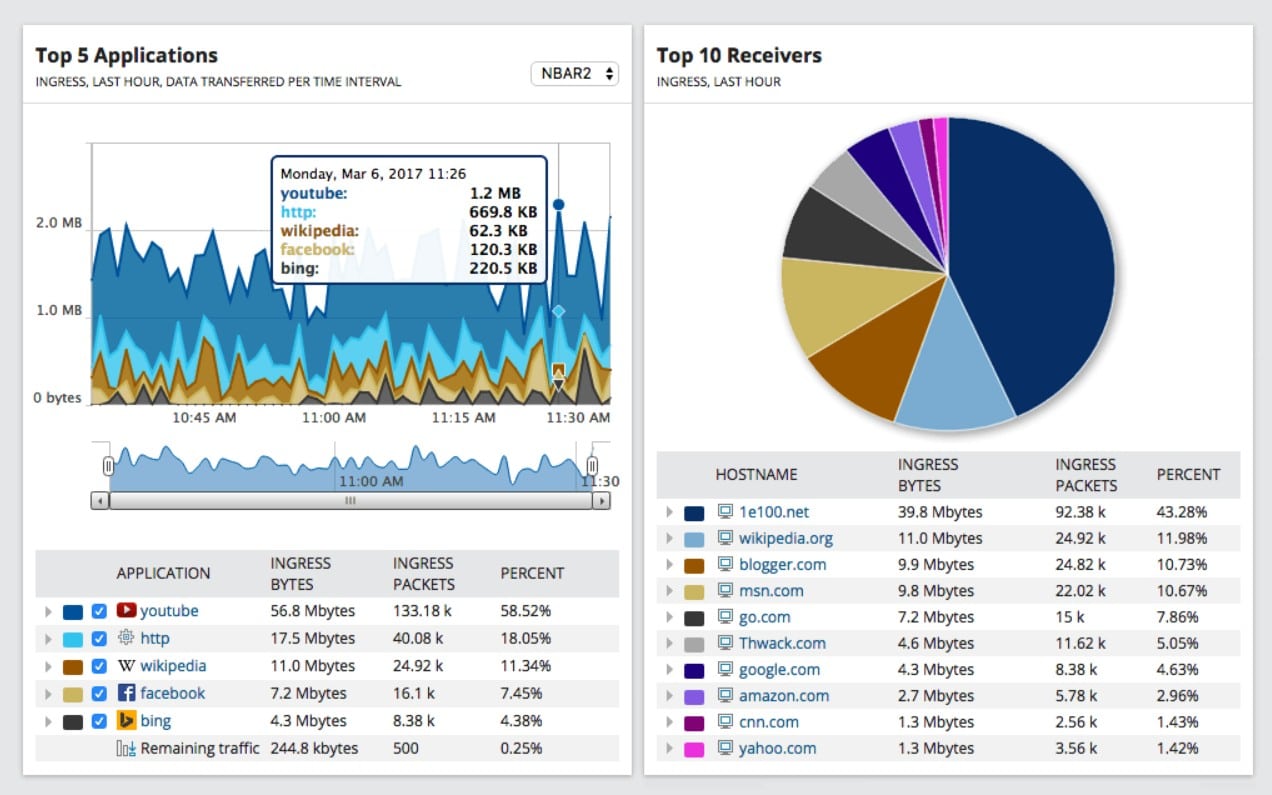Image resolution: width=1272 pixels, height=795 pixels.
Task: Uncheck the youtube application checkbox
Action: point(99,611)
